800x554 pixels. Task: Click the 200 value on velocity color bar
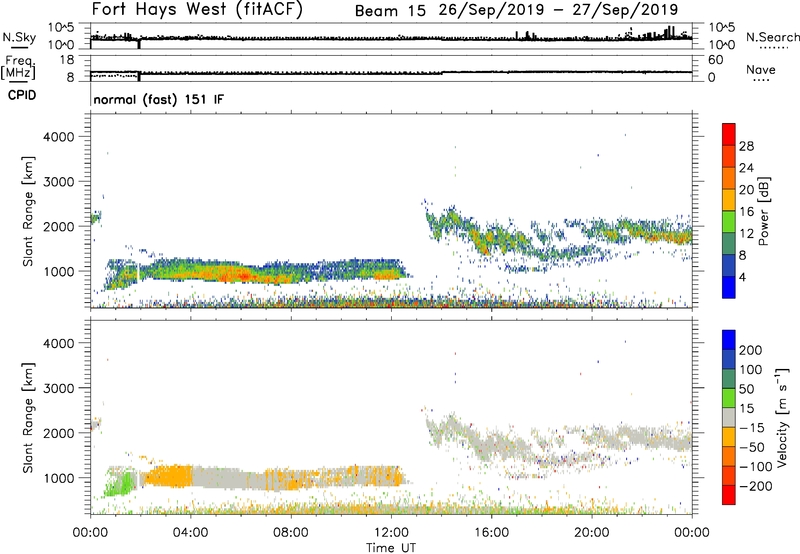pos(751,350)
